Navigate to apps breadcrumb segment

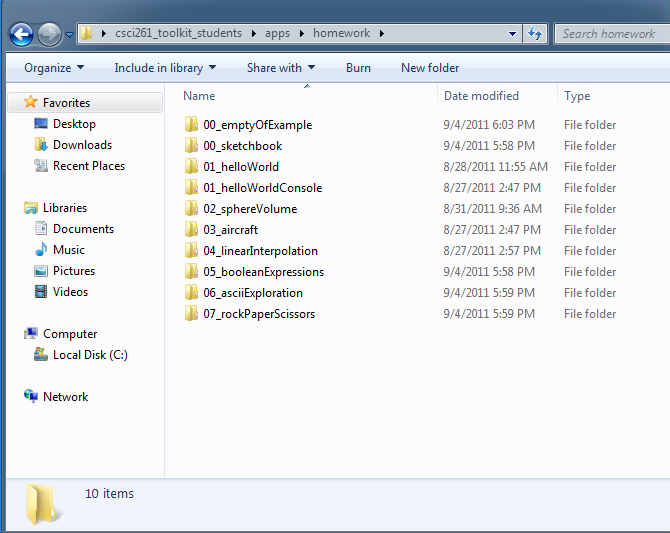tap(277, 33)
